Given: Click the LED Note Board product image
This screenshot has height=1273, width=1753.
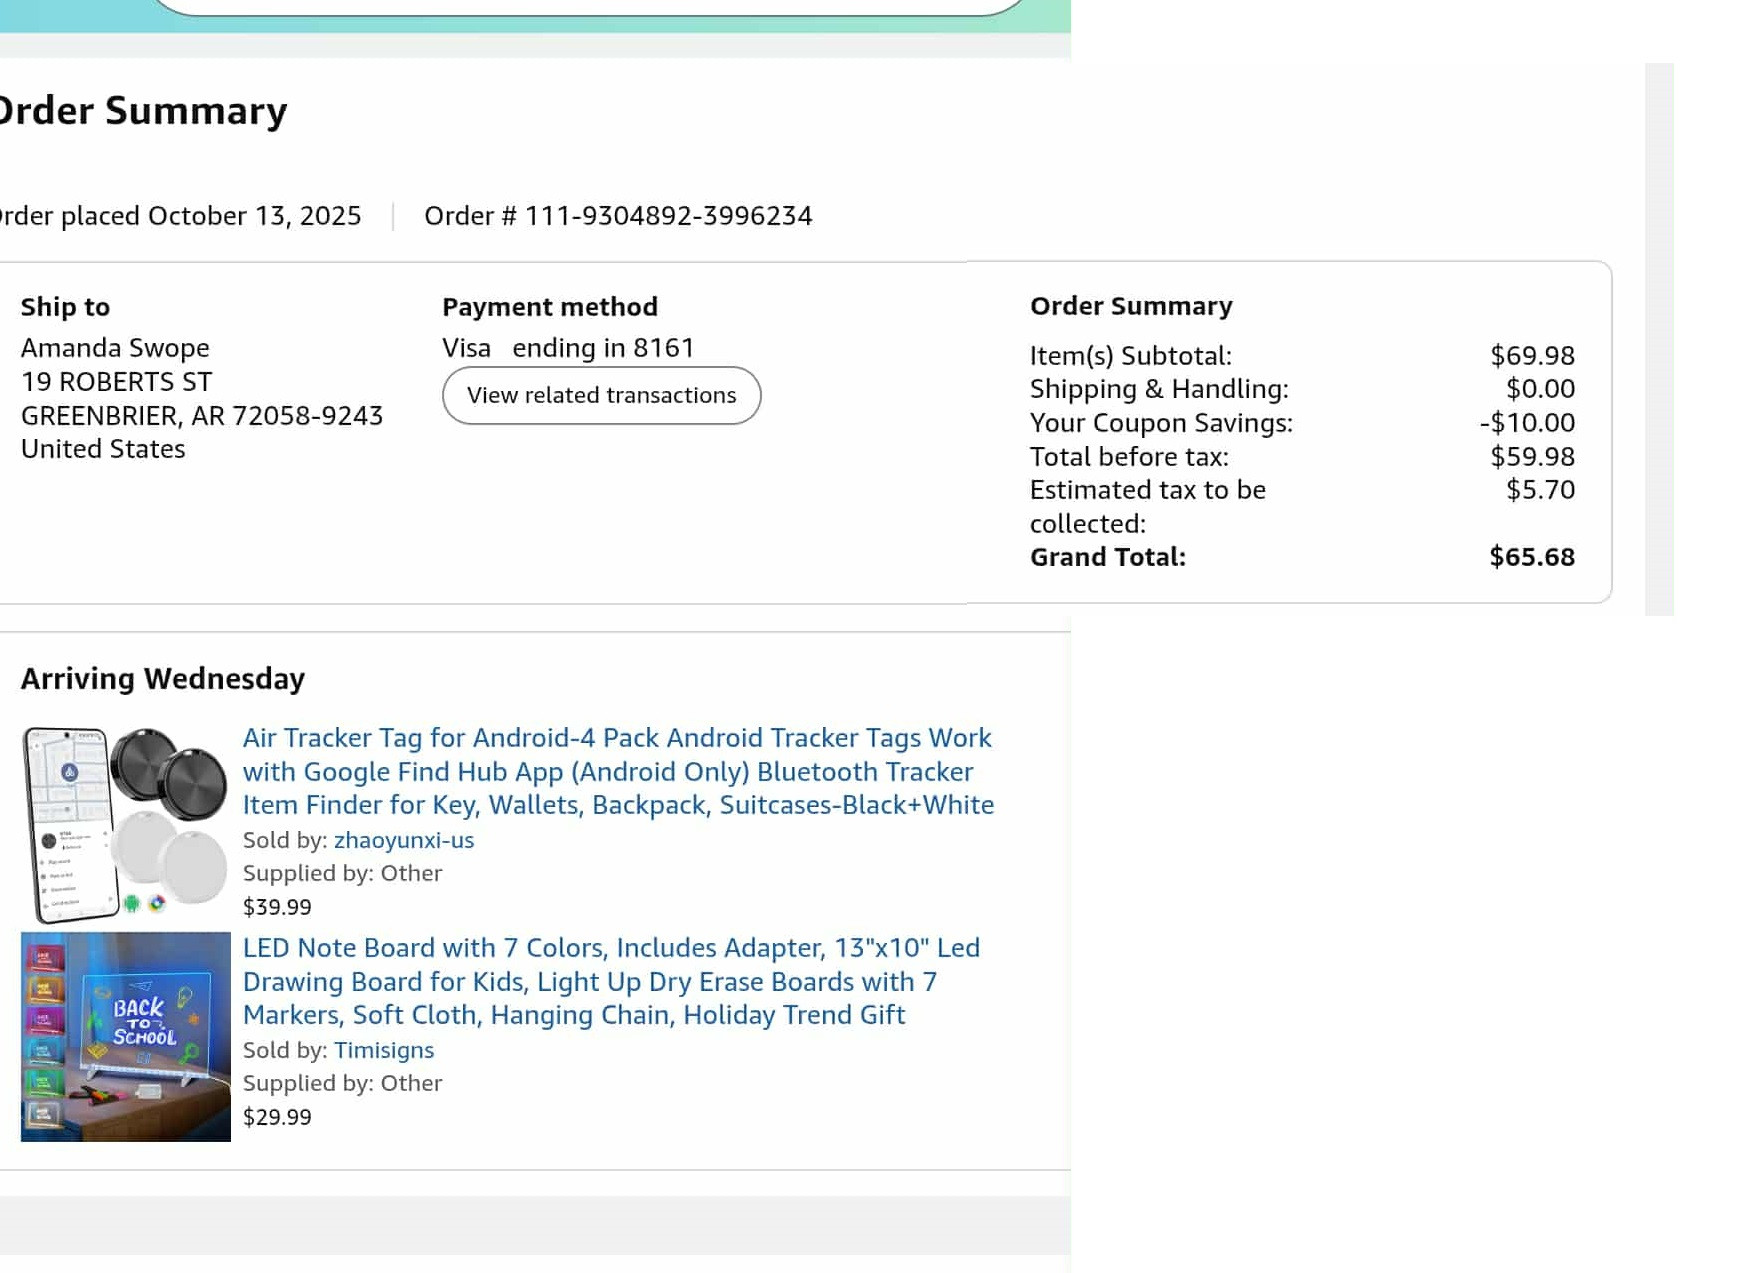Looking at the screenshot, I should coord(126,1037).
